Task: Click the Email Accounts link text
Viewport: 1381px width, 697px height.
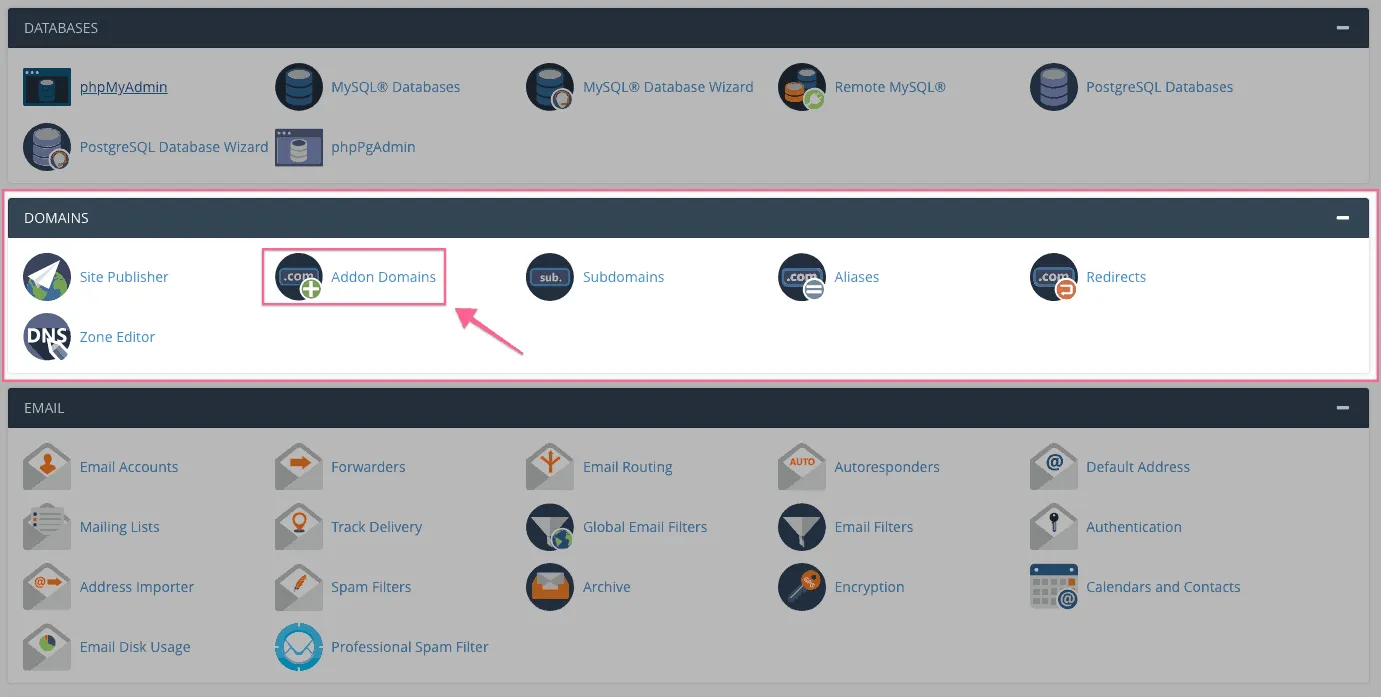Action: tap(129, 467)
